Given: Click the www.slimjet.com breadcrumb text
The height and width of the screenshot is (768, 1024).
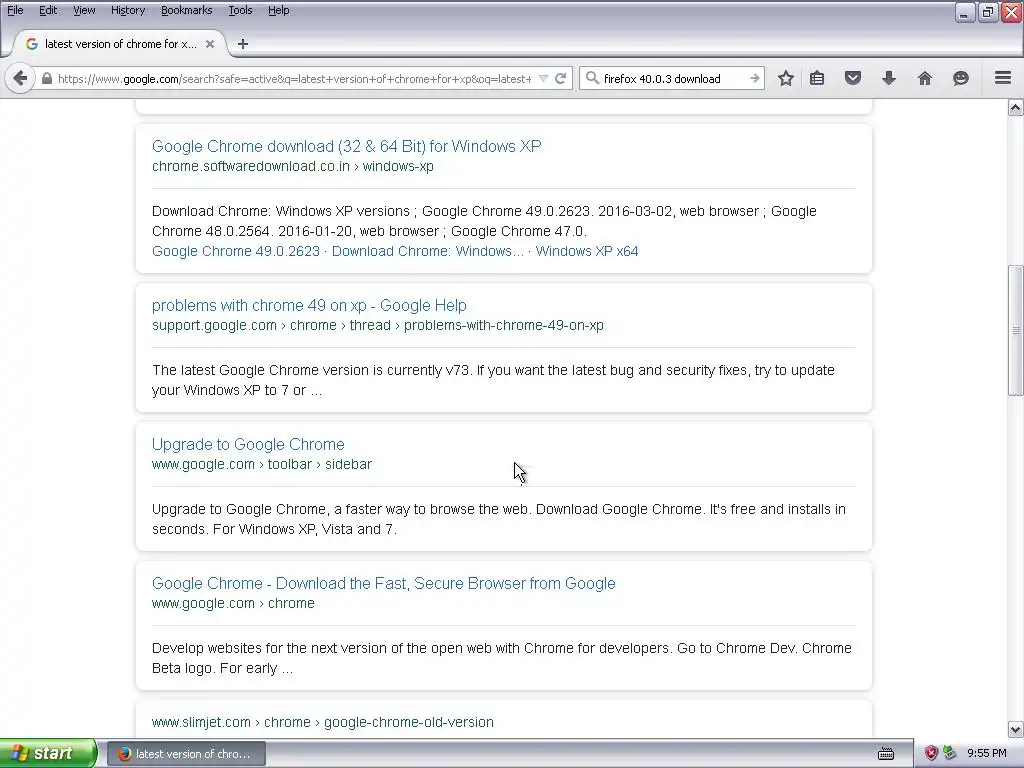Looking at the screenshot, I should [x=323, y=722].
